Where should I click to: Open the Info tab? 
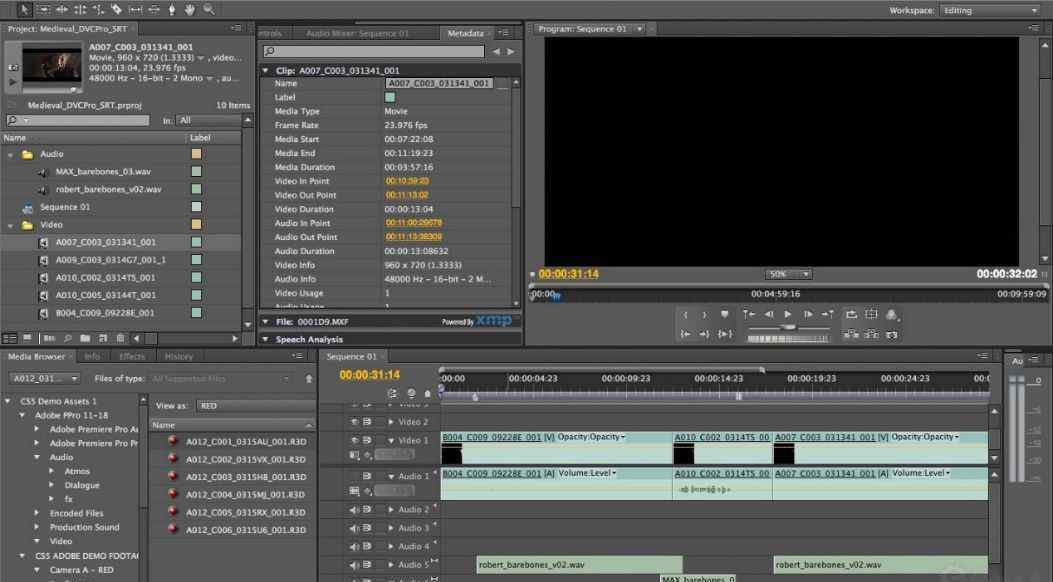92,356
